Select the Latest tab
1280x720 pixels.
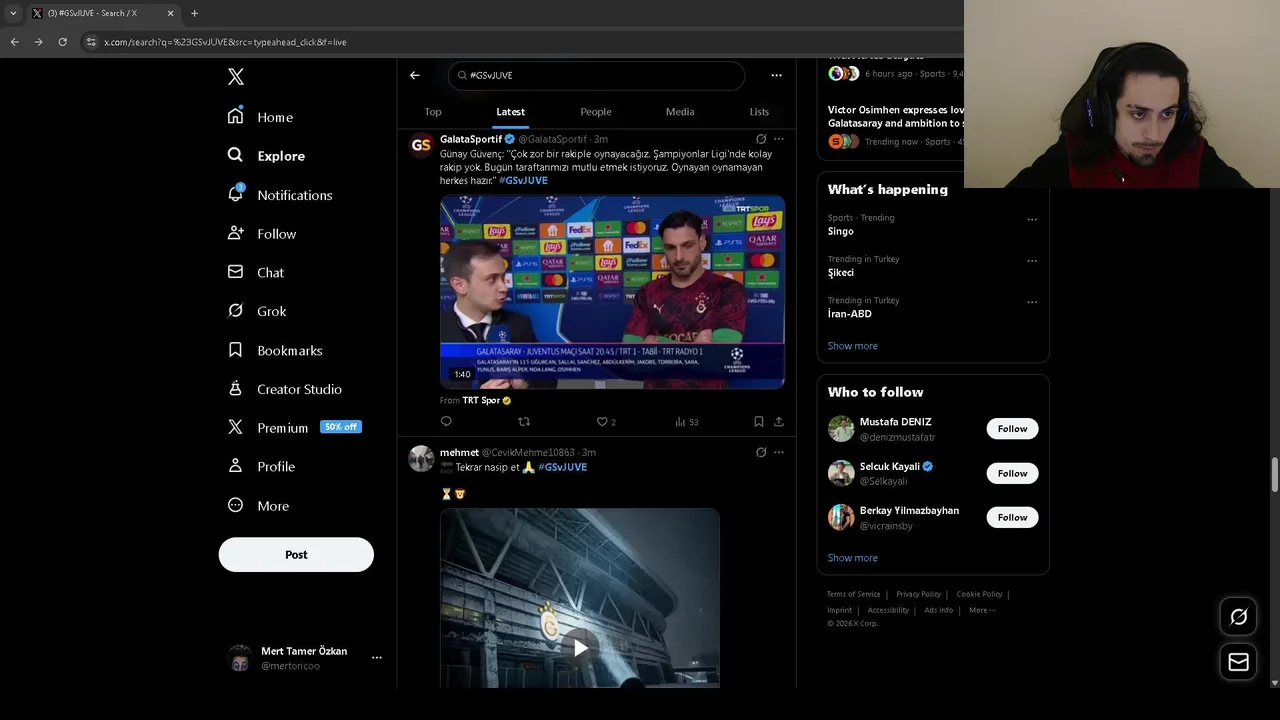(x=511, y=112)
